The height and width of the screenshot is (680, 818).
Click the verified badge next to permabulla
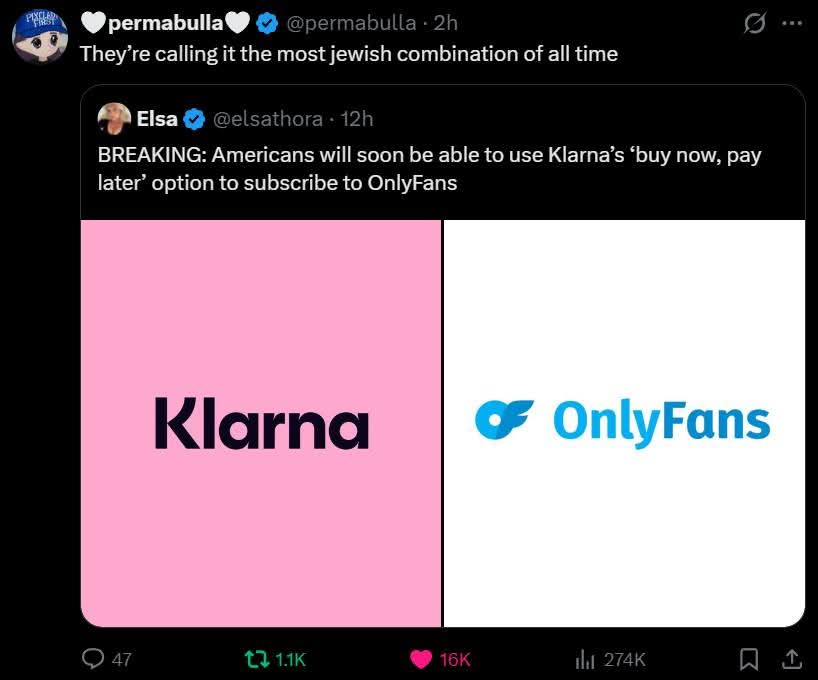267,23
